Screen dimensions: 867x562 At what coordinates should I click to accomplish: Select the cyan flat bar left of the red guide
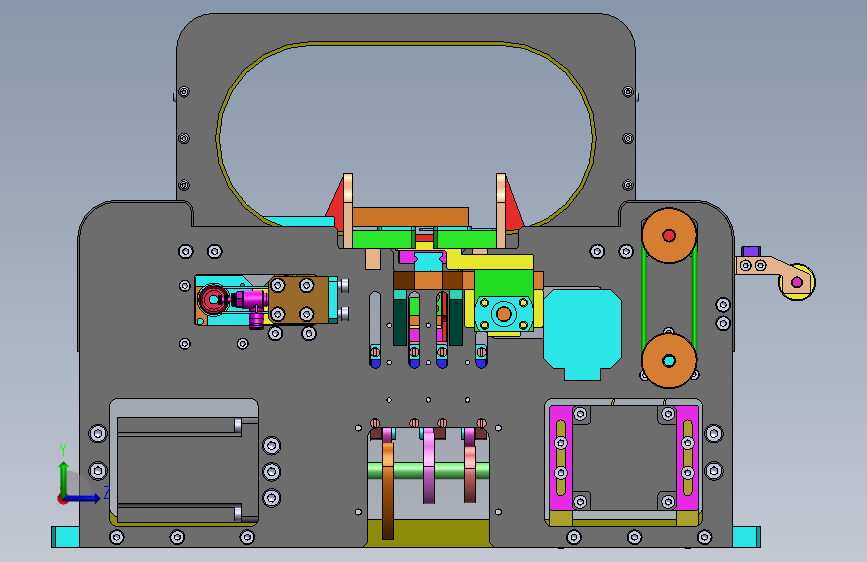click(x=299, y=221)
